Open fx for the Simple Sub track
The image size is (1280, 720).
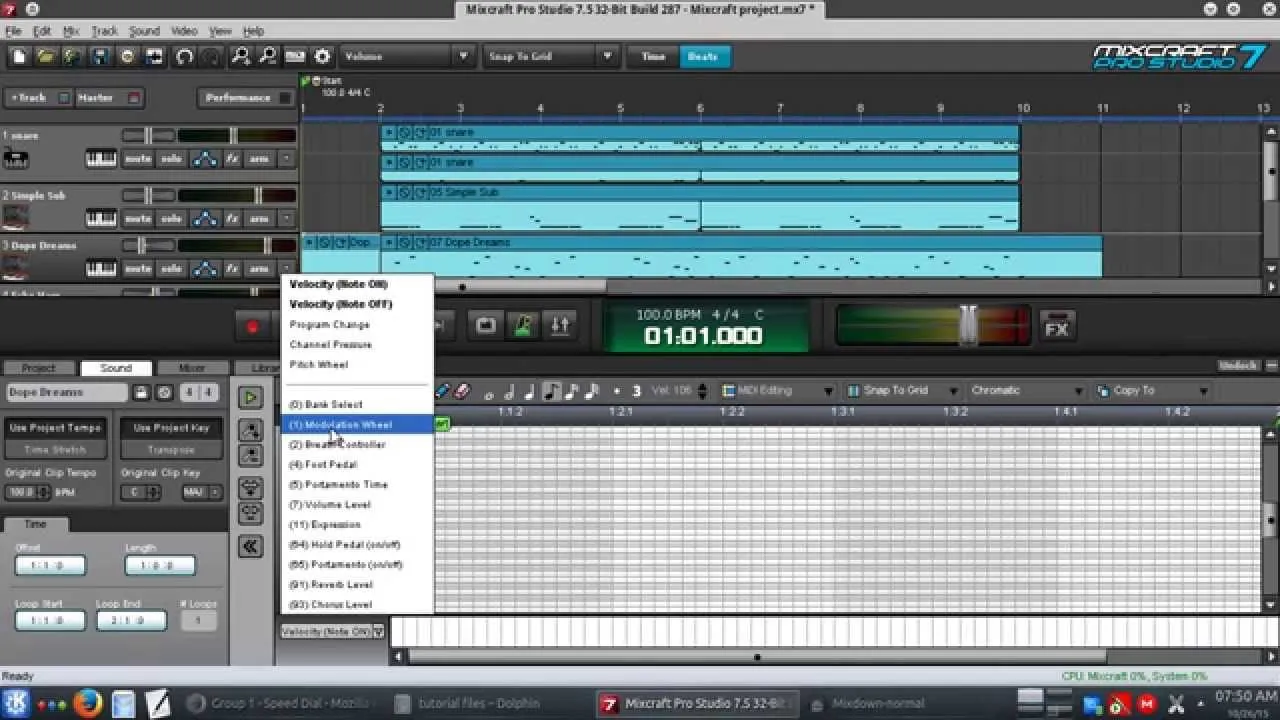coord(232,219)
